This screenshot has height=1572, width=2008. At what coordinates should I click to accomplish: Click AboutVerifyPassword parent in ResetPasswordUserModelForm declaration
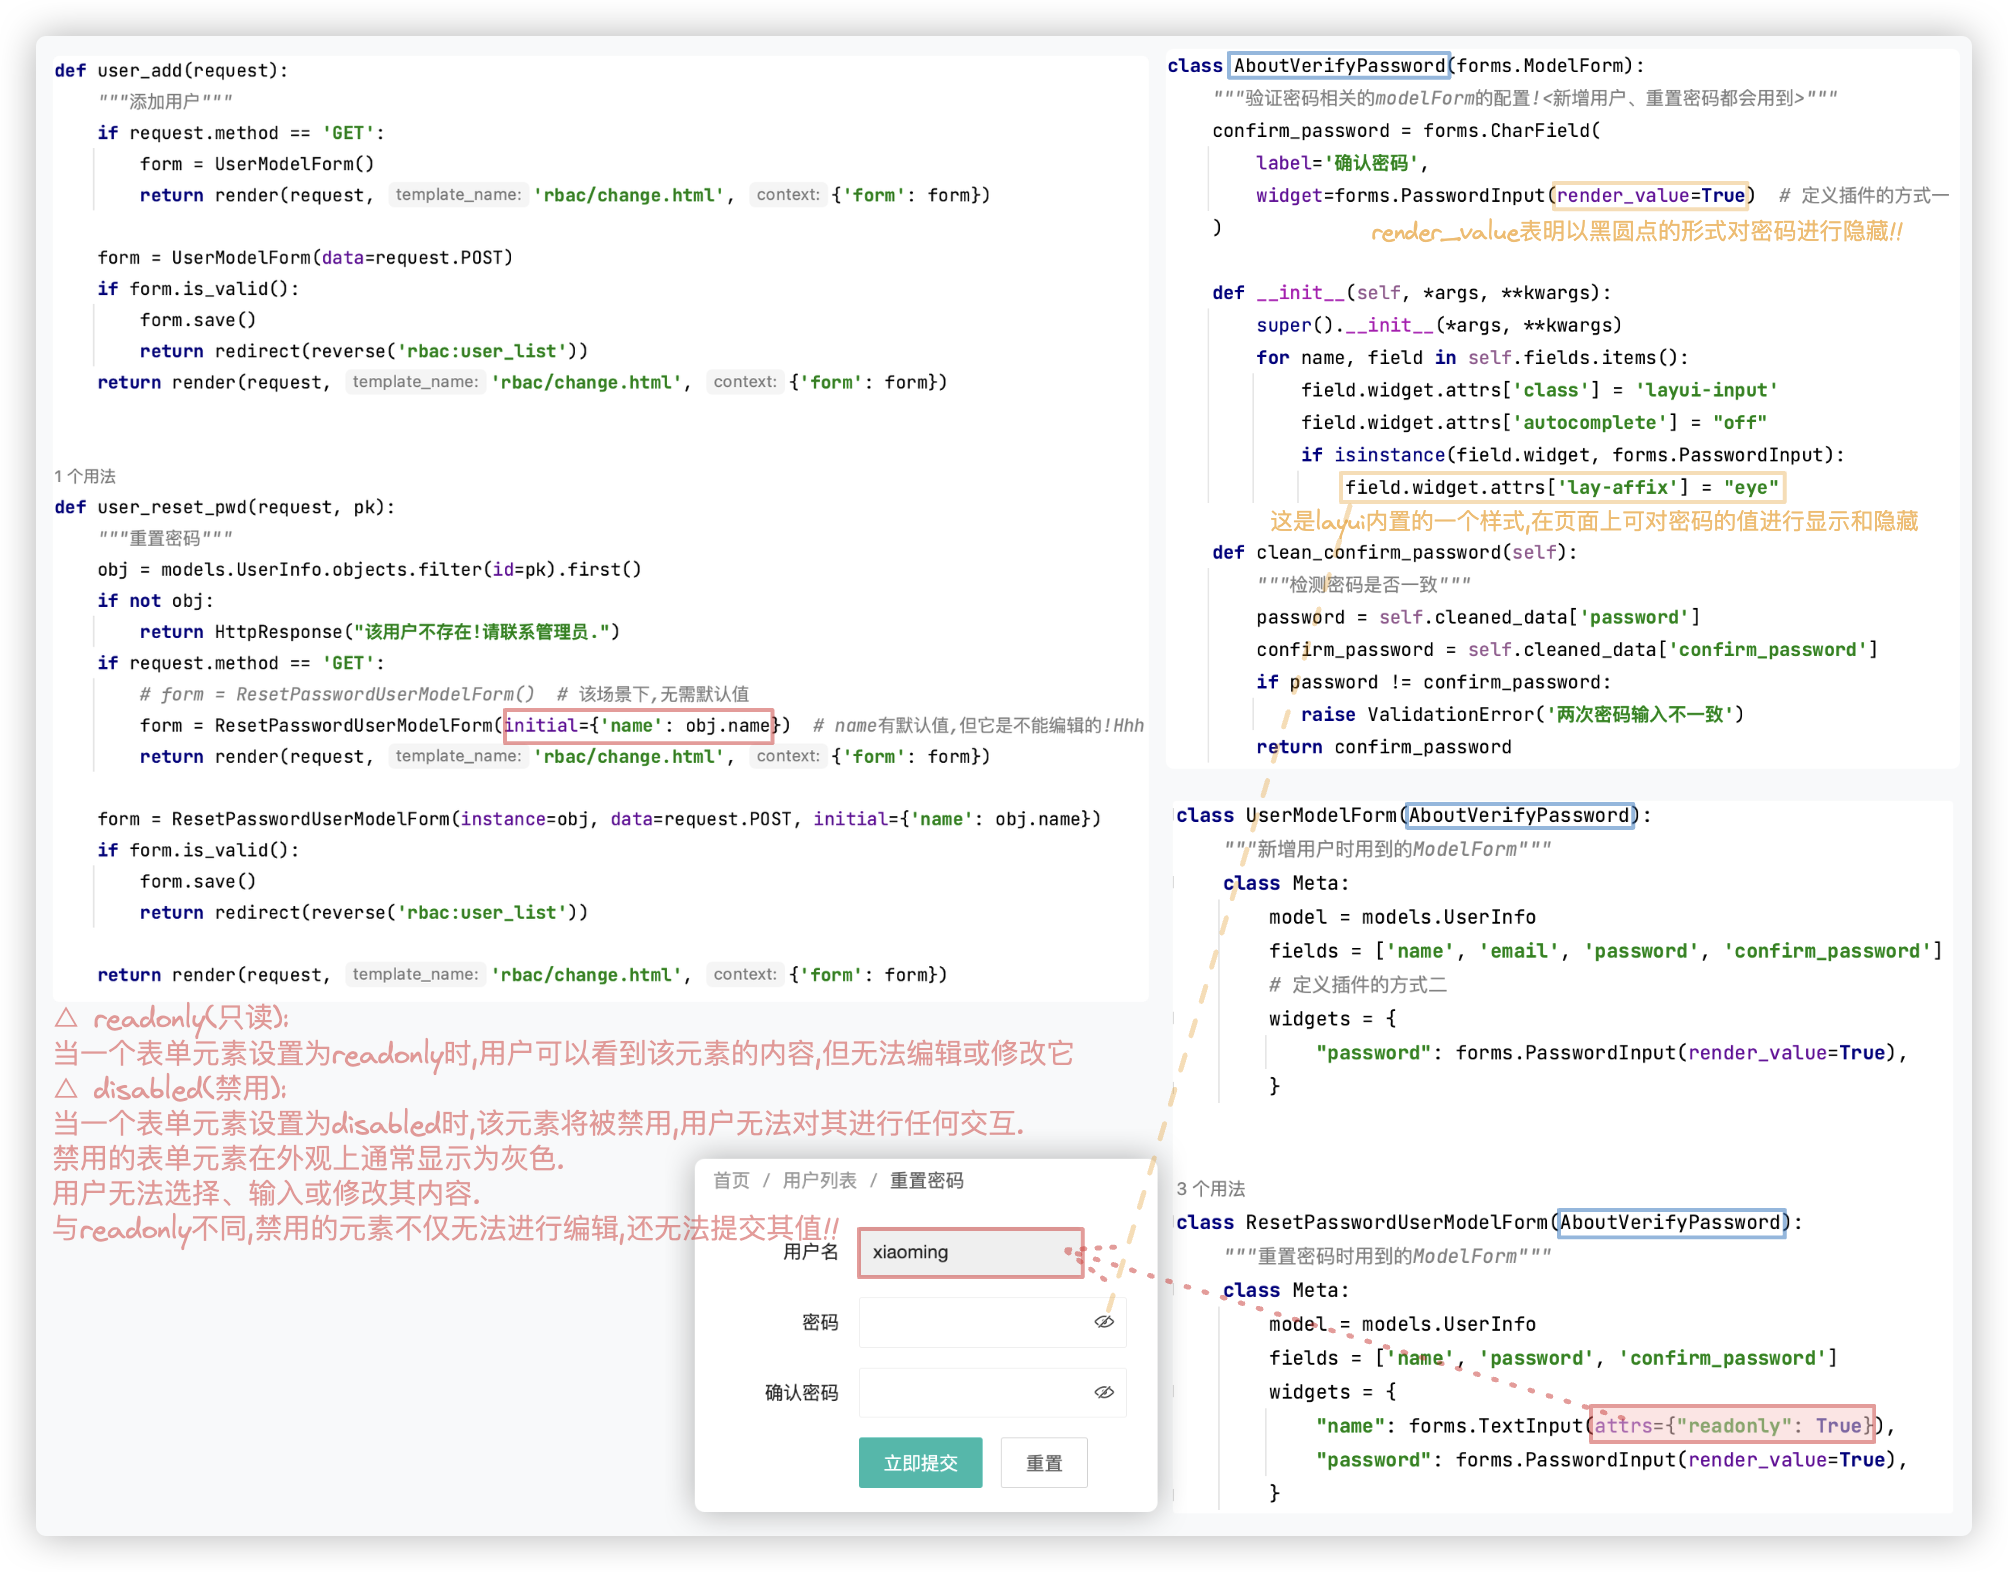pyautogui.click(x=1671, y=1222)
